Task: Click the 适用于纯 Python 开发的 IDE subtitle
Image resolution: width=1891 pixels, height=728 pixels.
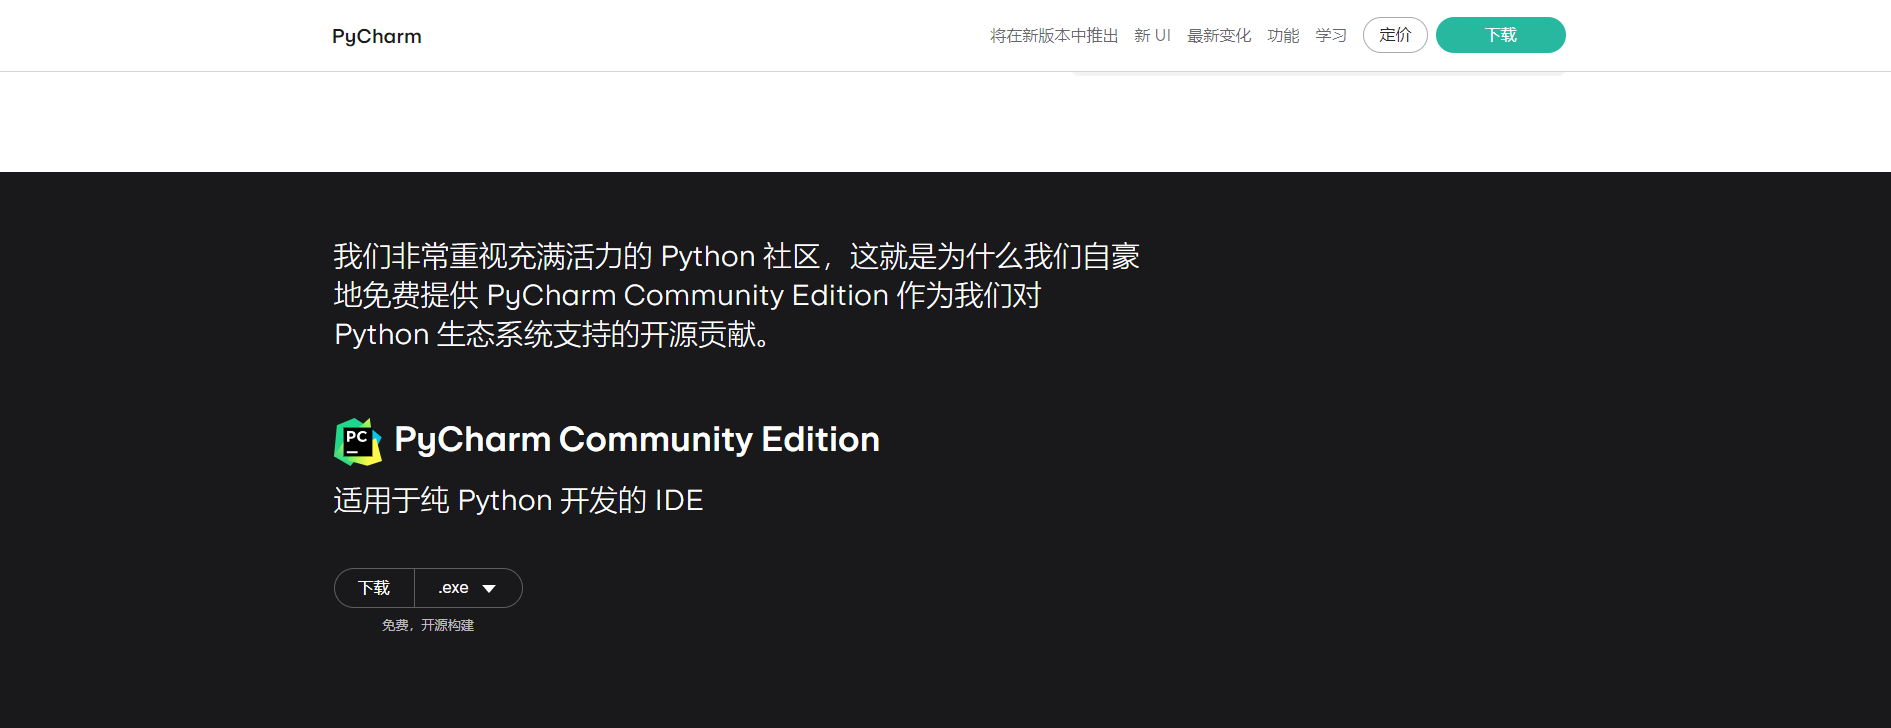Action: pos(518,500)
